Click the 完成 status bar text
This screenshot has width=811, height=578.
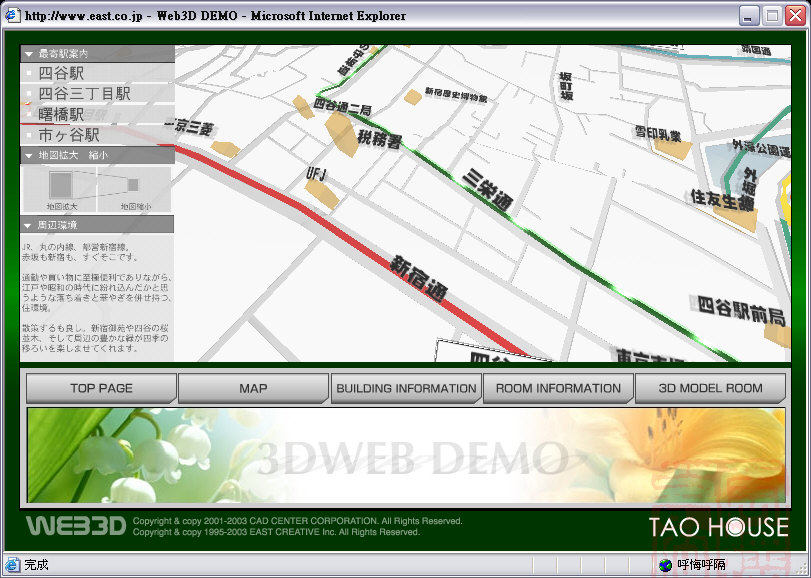[x=36, y=565]
